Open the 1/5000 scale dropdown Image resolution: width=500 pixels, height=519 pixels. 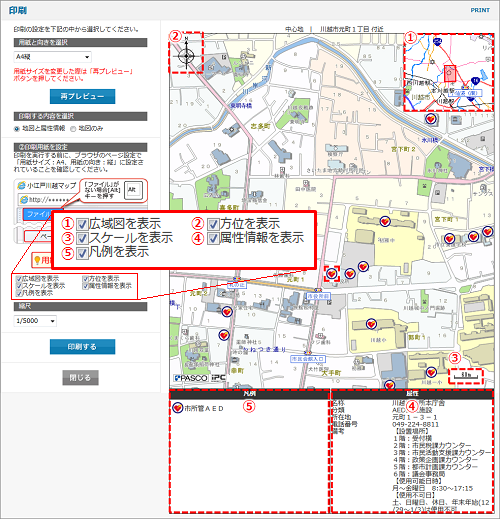35,321
